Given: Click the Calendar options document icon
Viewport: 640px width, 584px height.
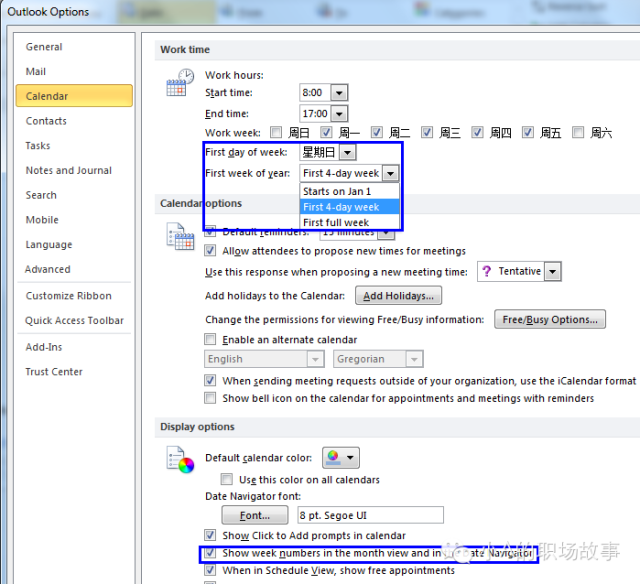Looking at the screenshot, I should click(180, 236).
